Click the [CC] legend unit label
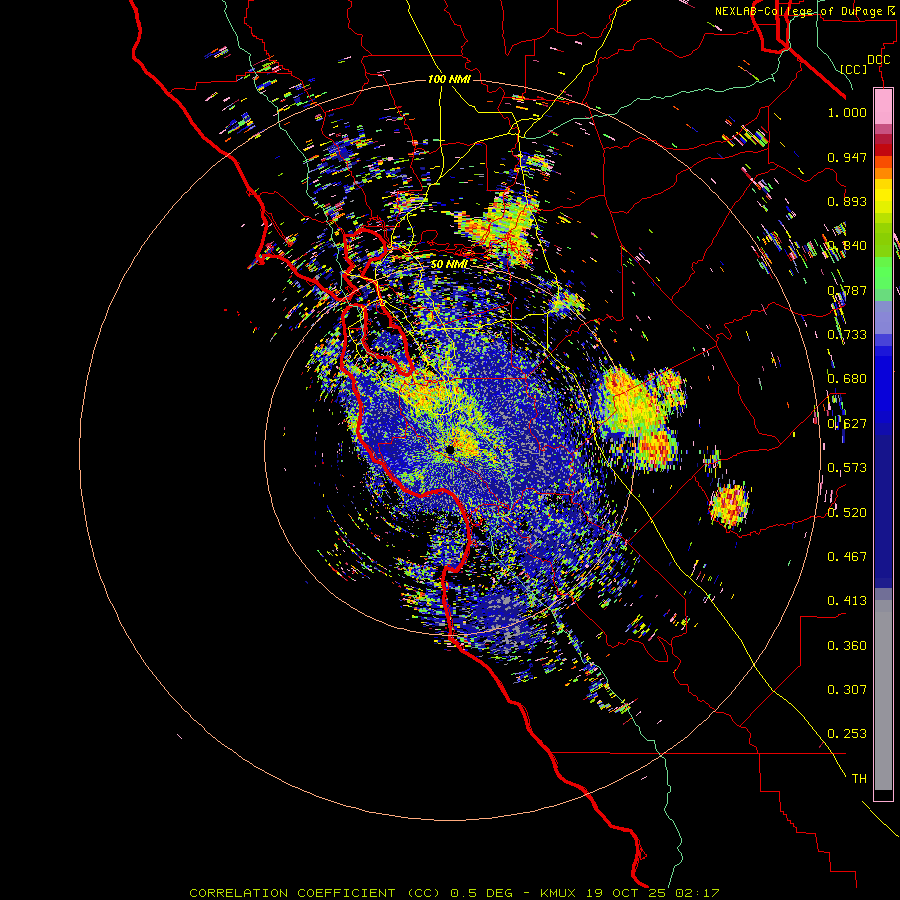 click(x=853, y=69)
